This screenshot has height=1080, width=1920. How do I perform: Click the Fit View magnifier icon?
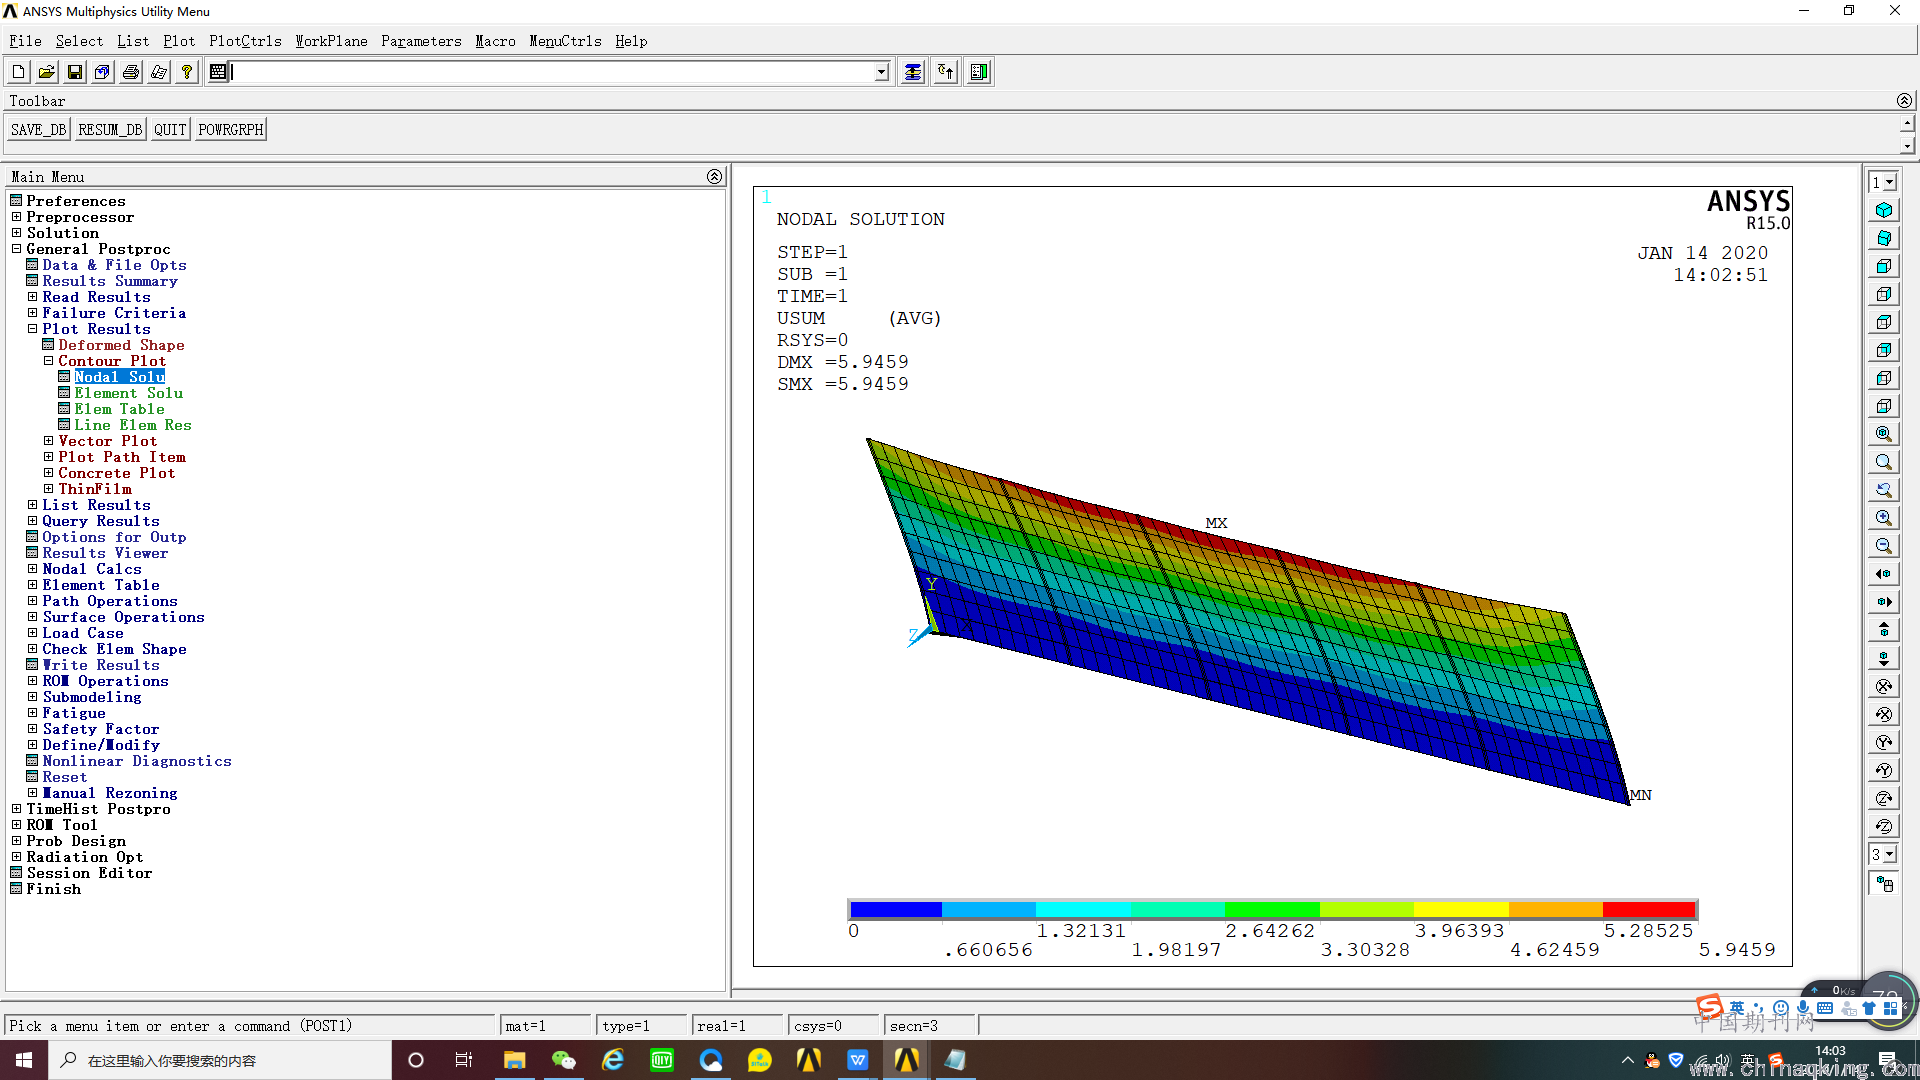[x=1884, y=434]
